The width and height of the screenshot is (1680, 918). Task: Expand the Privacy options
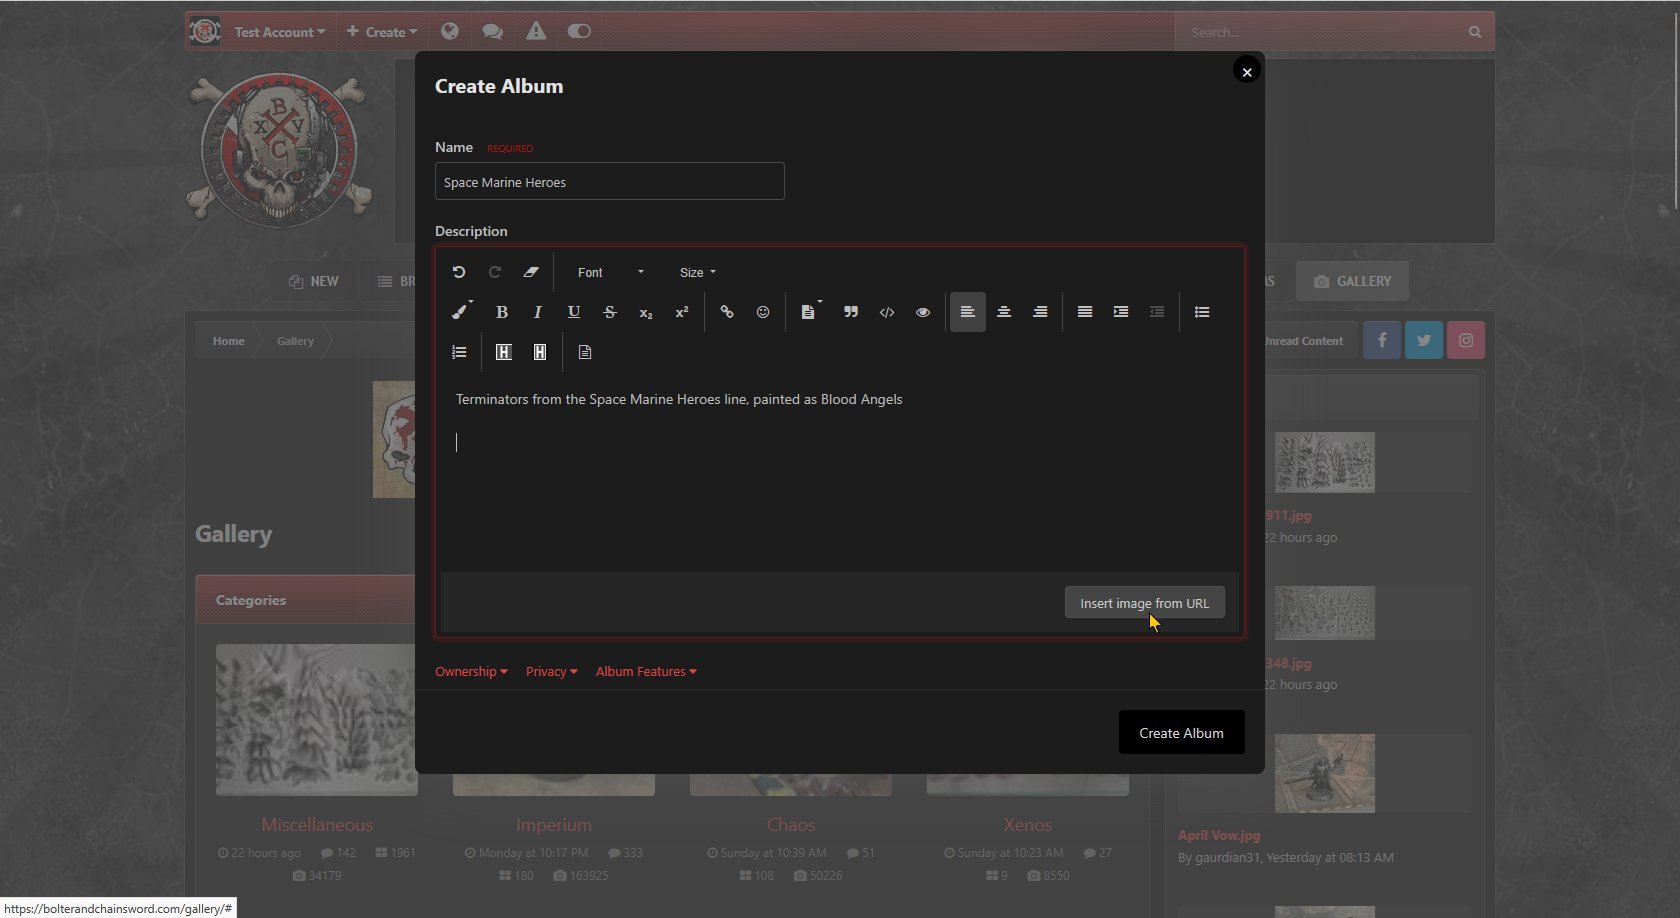pyautogui.click(x=551, y=671)
